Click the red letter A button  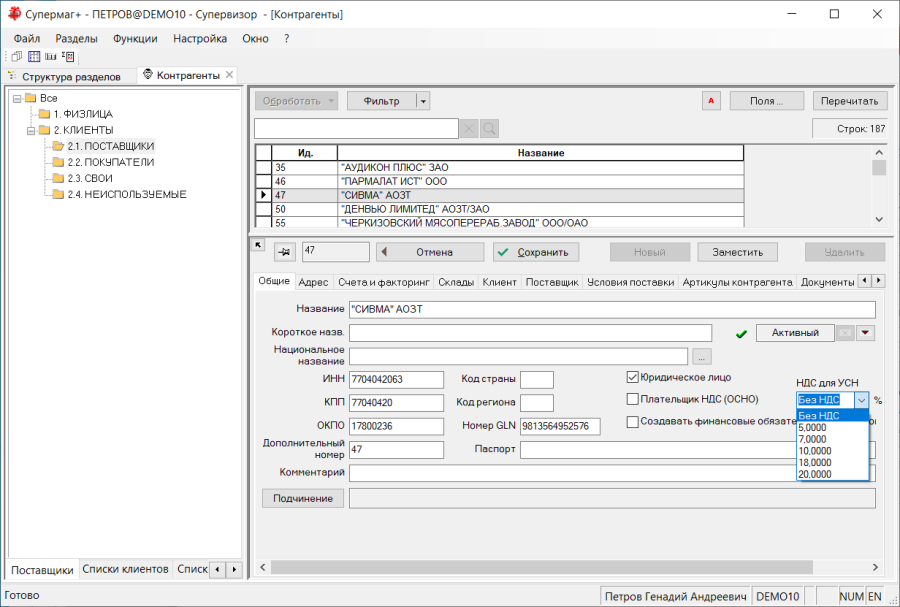pyautogui.click(x=711, y=101)
